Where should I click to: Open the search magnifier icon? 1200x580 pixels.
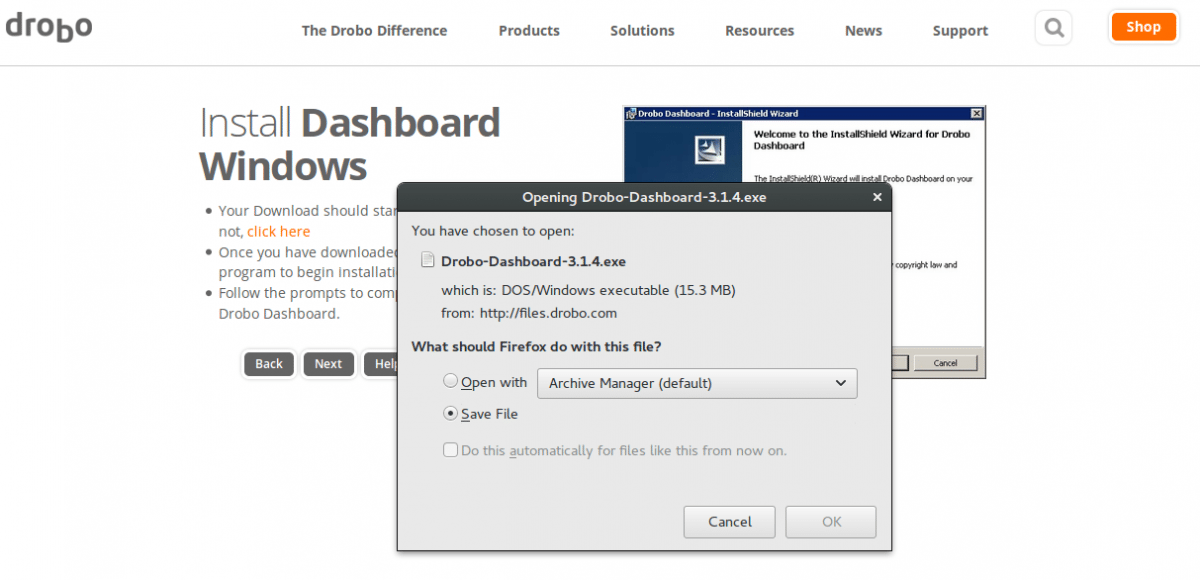pos(1053,28)
